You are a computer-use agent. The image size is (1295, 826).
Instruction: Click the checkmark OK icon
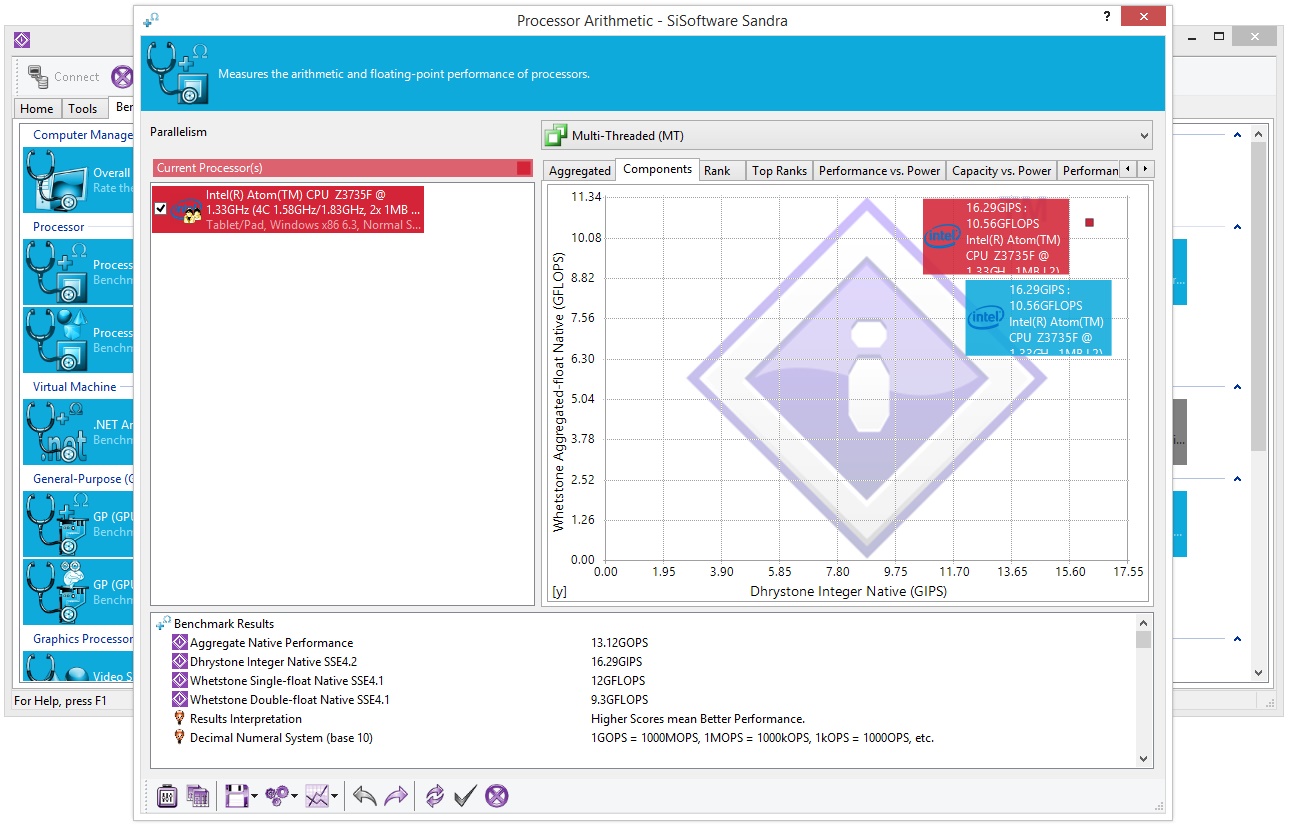465,796
